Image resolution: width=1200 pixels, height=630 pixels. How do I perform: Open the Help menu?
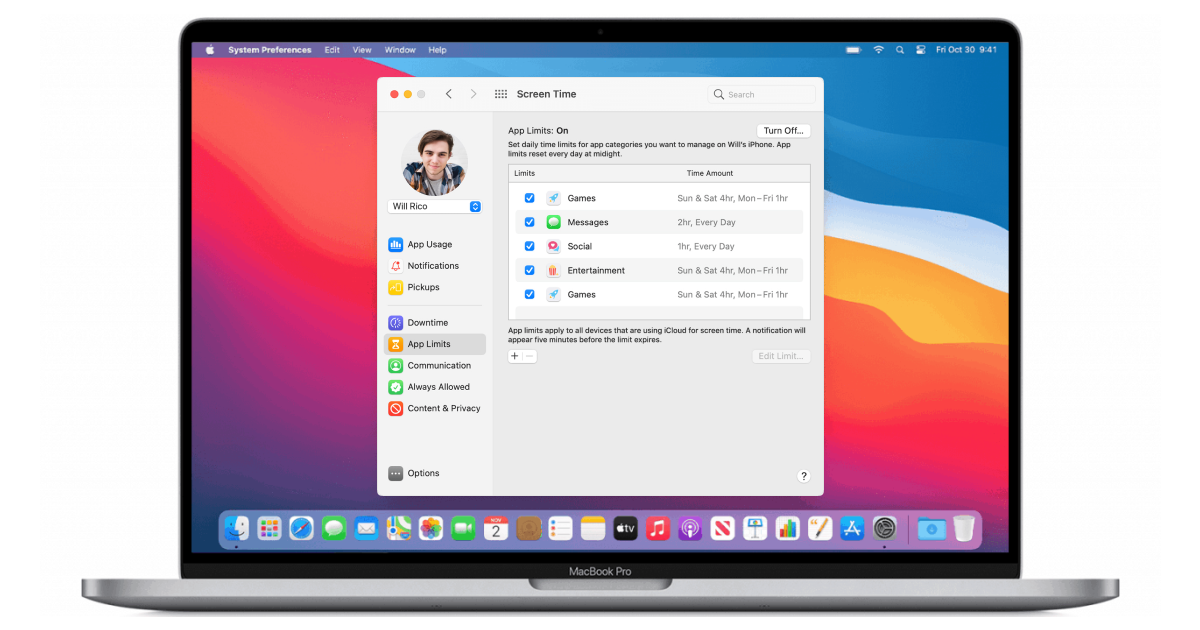pyautogui.click(x=437, y=50)
